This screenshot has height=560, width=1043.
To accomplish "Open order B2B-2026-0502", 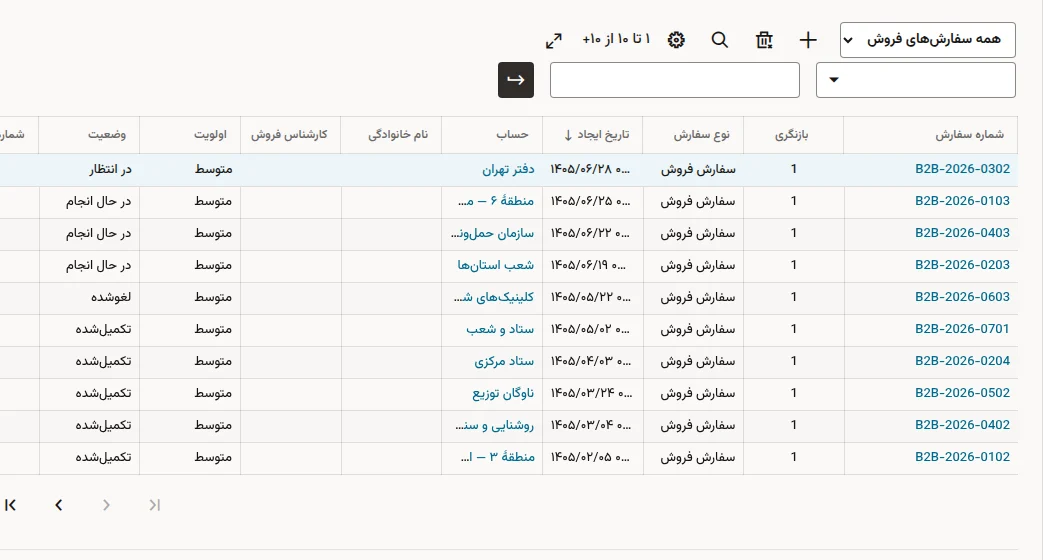I will pyautogui.click(x=962, y=392).
